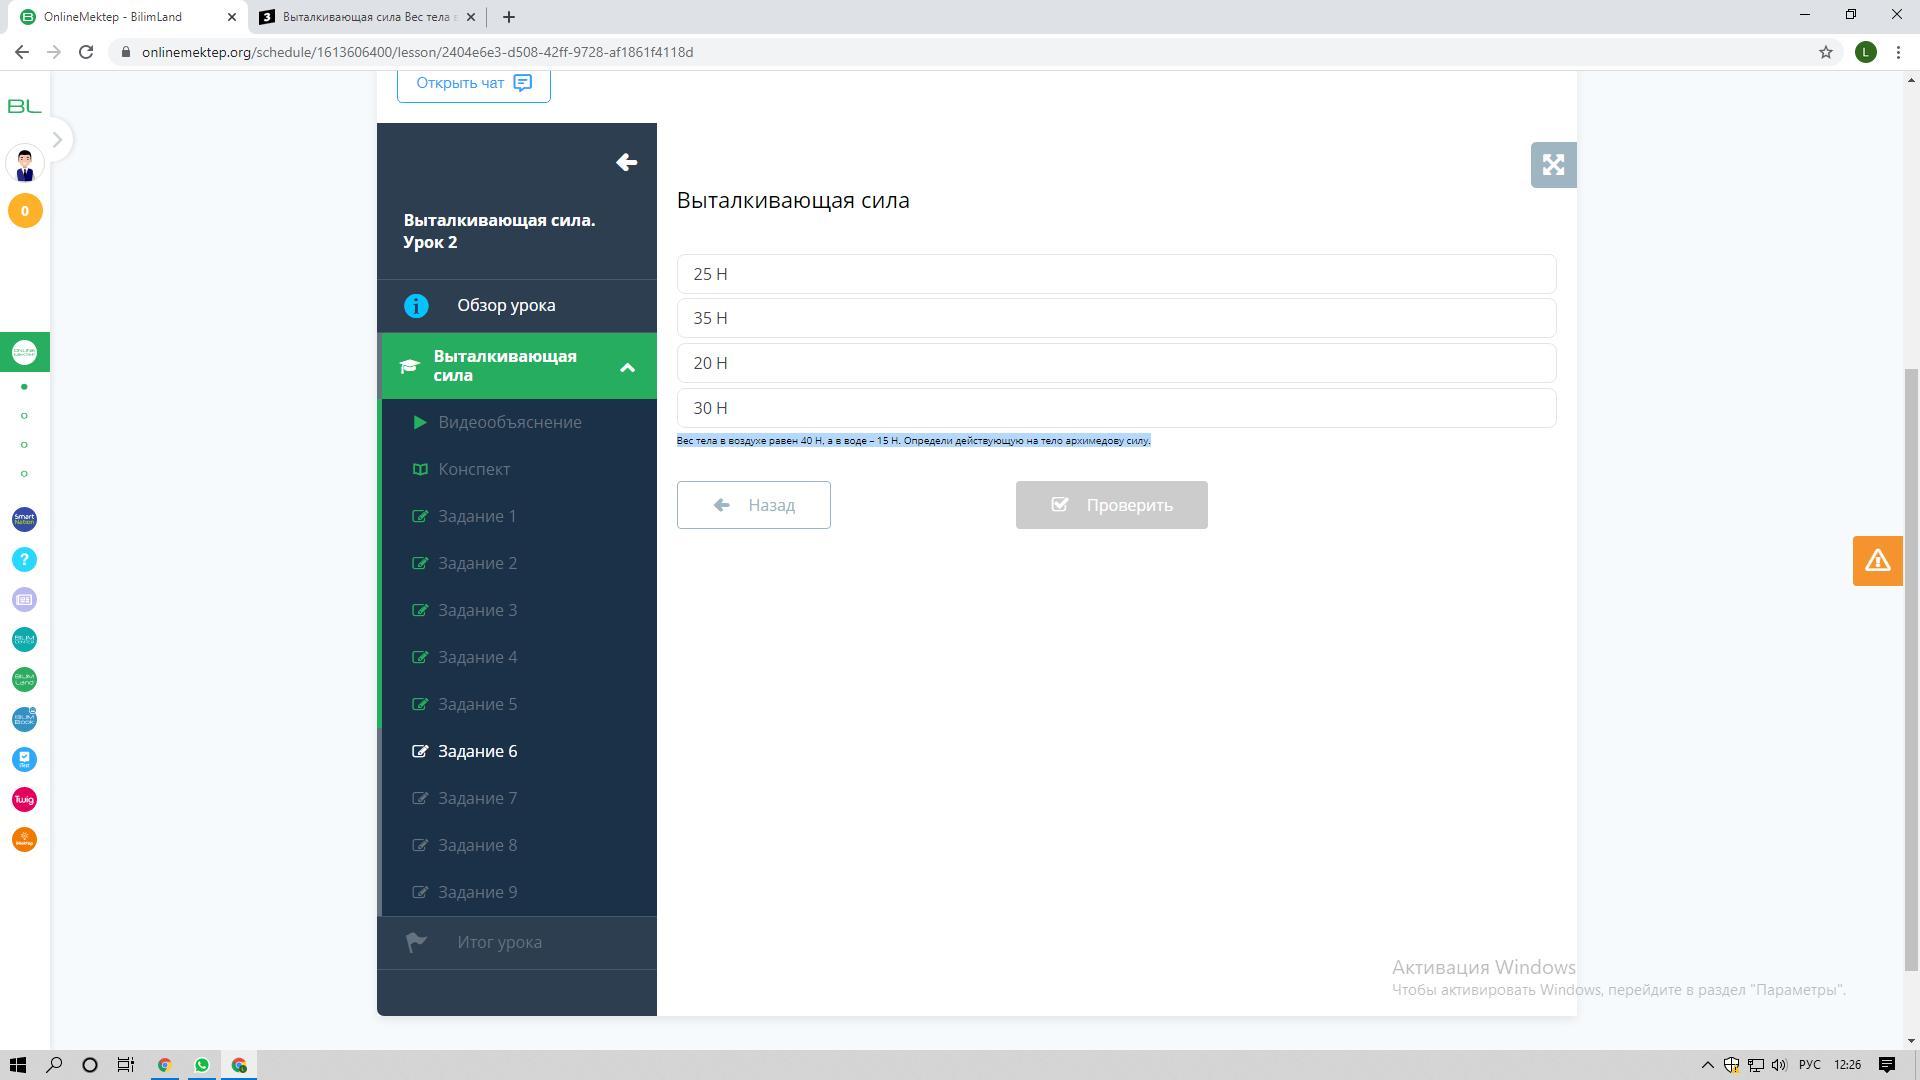
Task: Click the user avatar icon
Action: pos(25,163)
